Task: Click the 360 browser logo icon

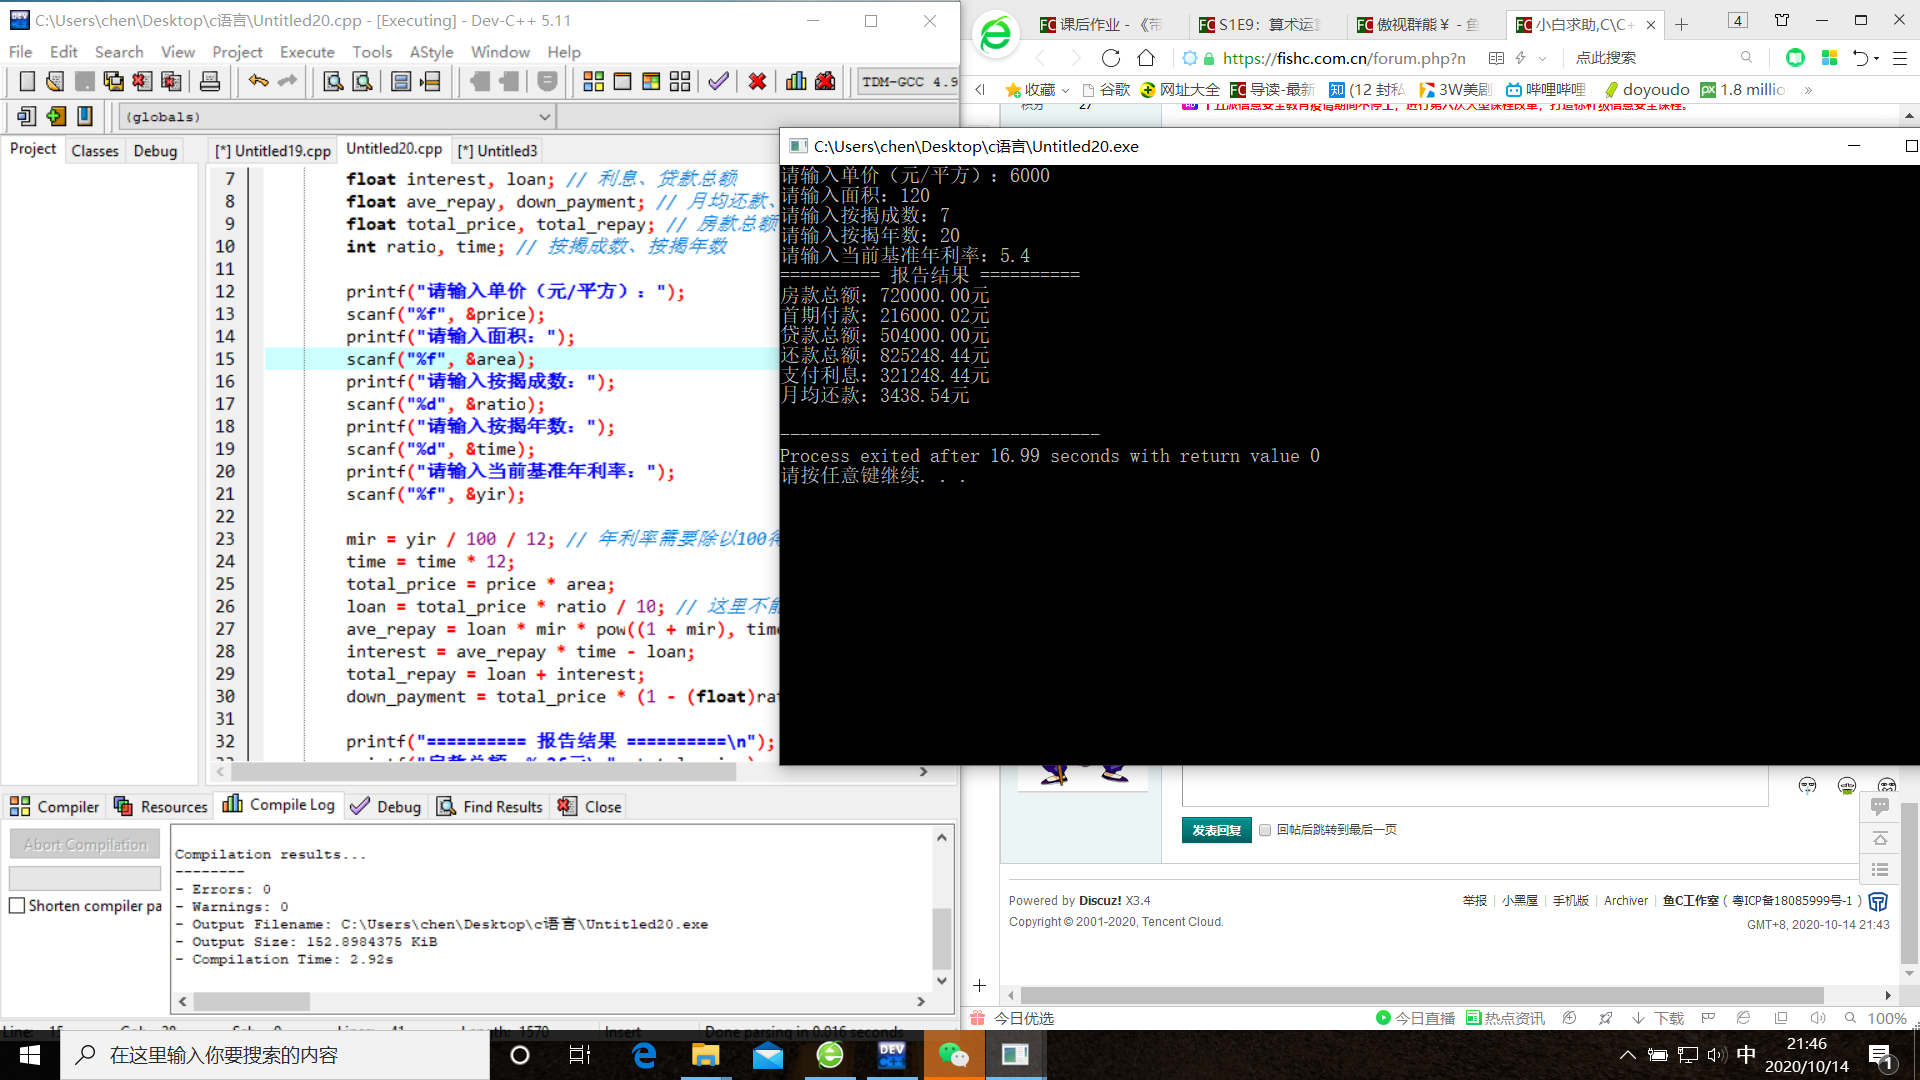Action: [x=995, y=35]
